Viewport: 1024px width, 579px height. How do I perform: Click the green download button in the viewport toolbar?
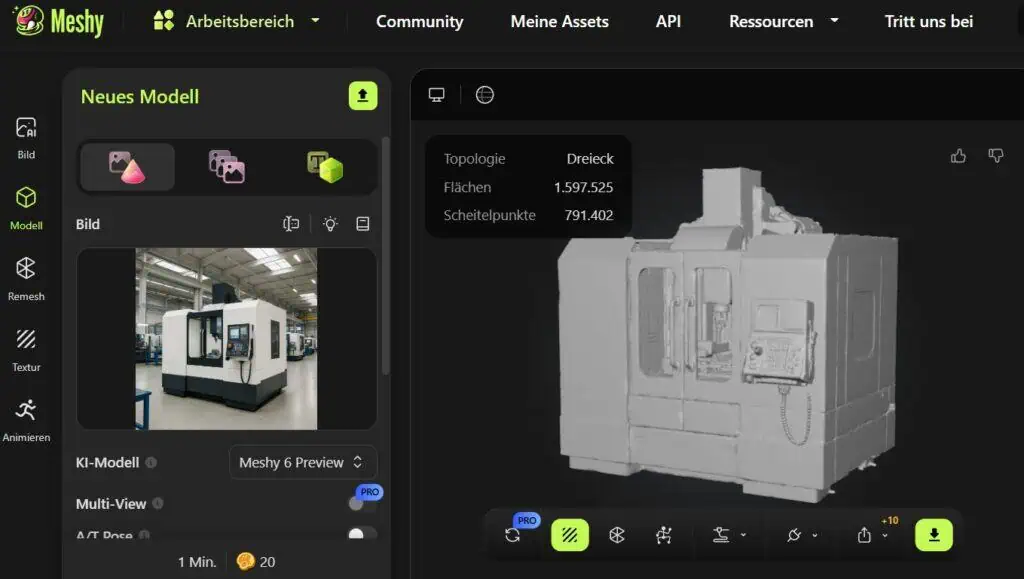[932, 535]
